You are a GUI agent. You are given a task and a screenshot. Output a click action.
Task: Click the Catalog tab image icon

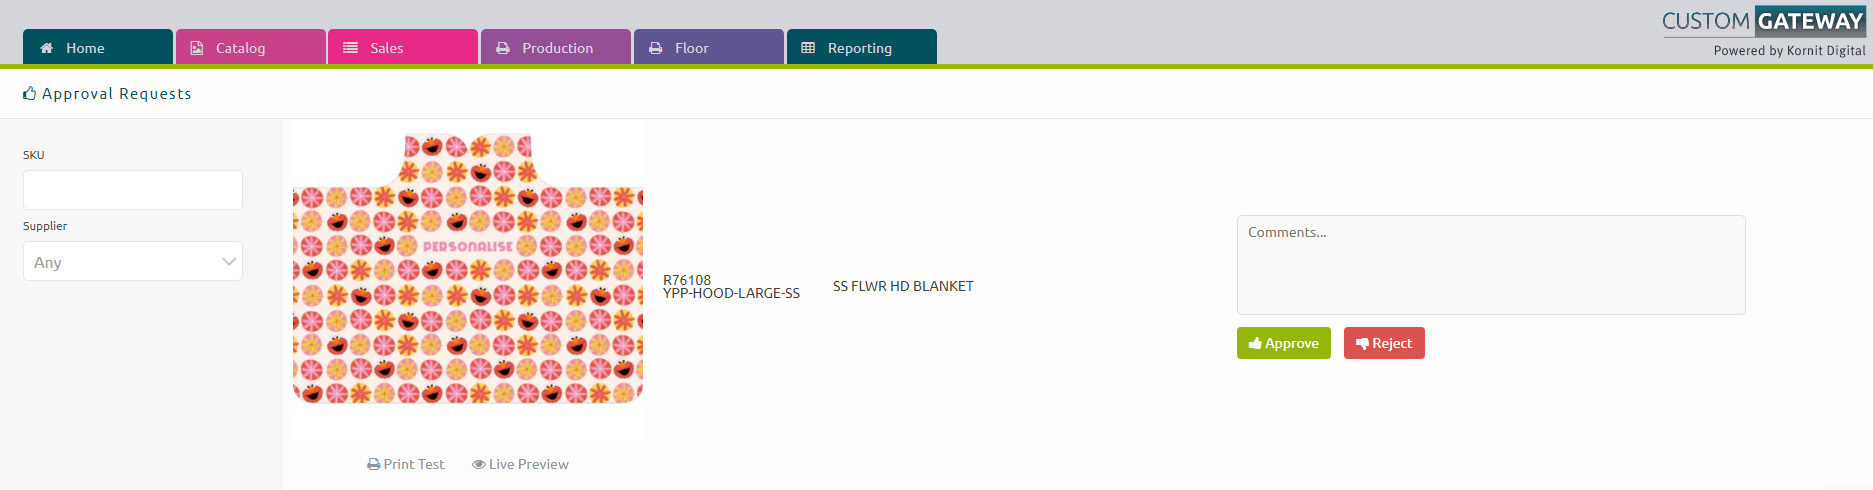click(x=197, y=48)
